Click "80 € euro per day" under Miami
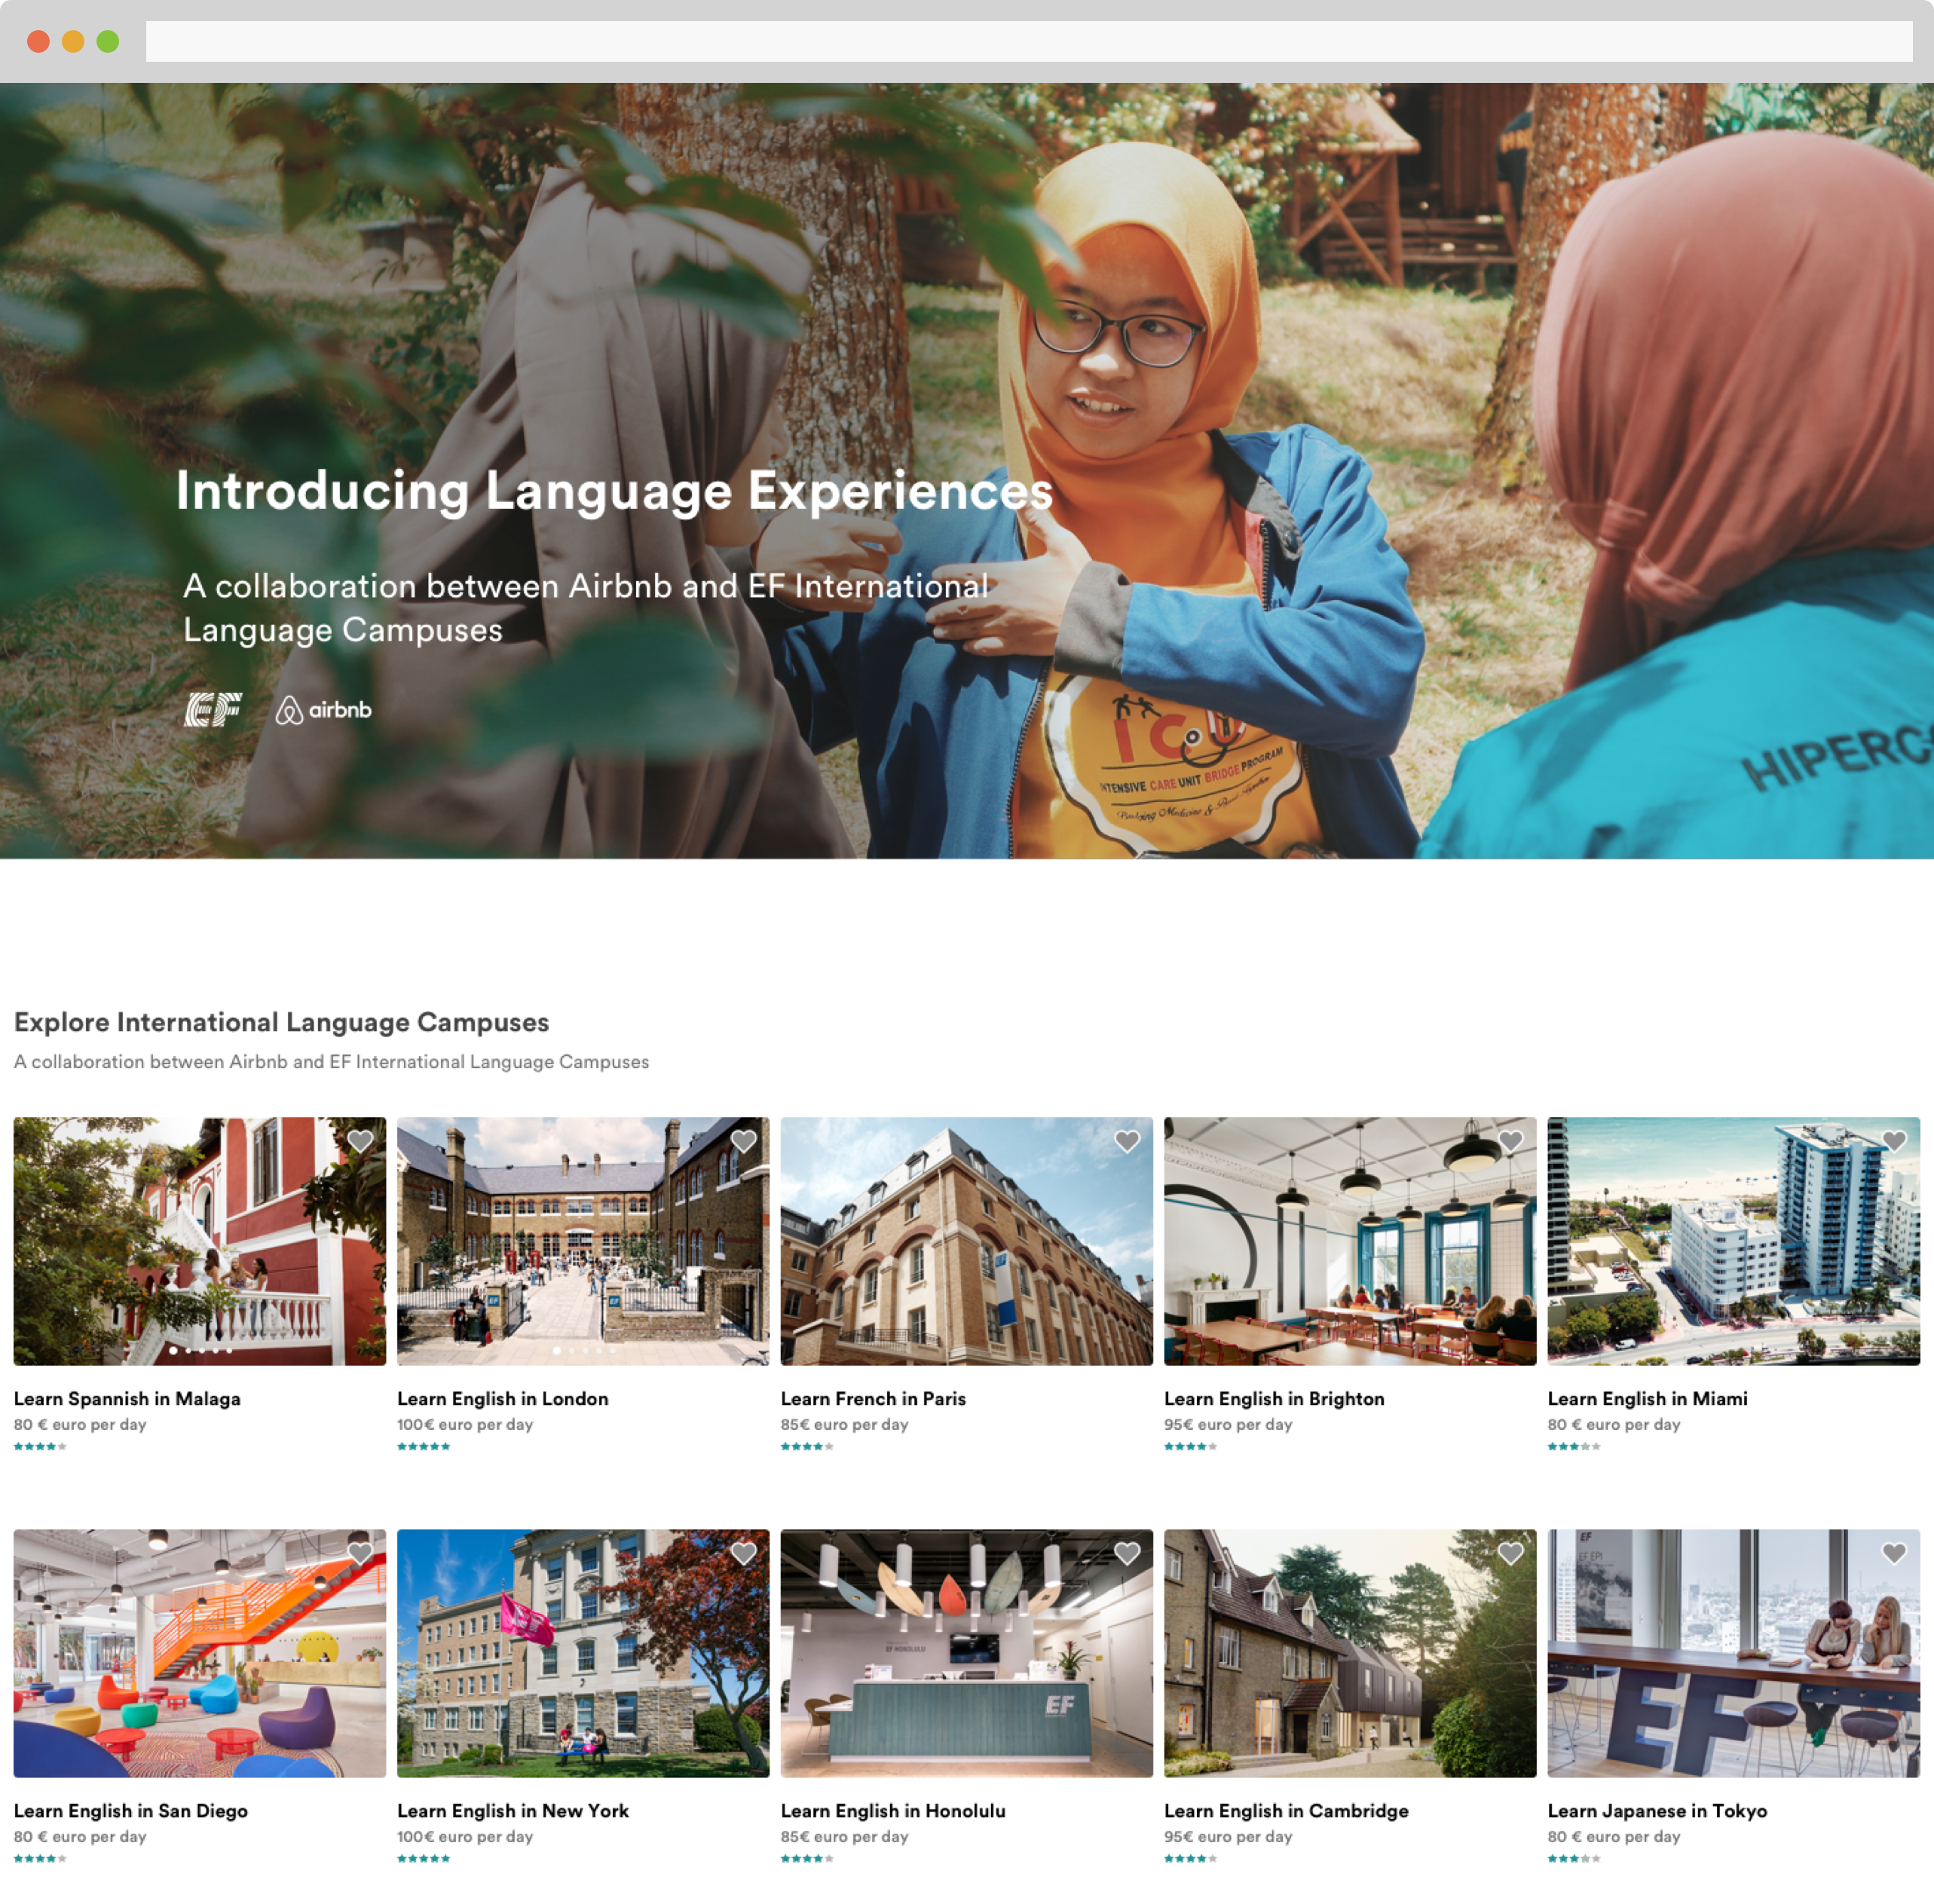This screenshot has height=1904, width=1934. point(1614,1424)
